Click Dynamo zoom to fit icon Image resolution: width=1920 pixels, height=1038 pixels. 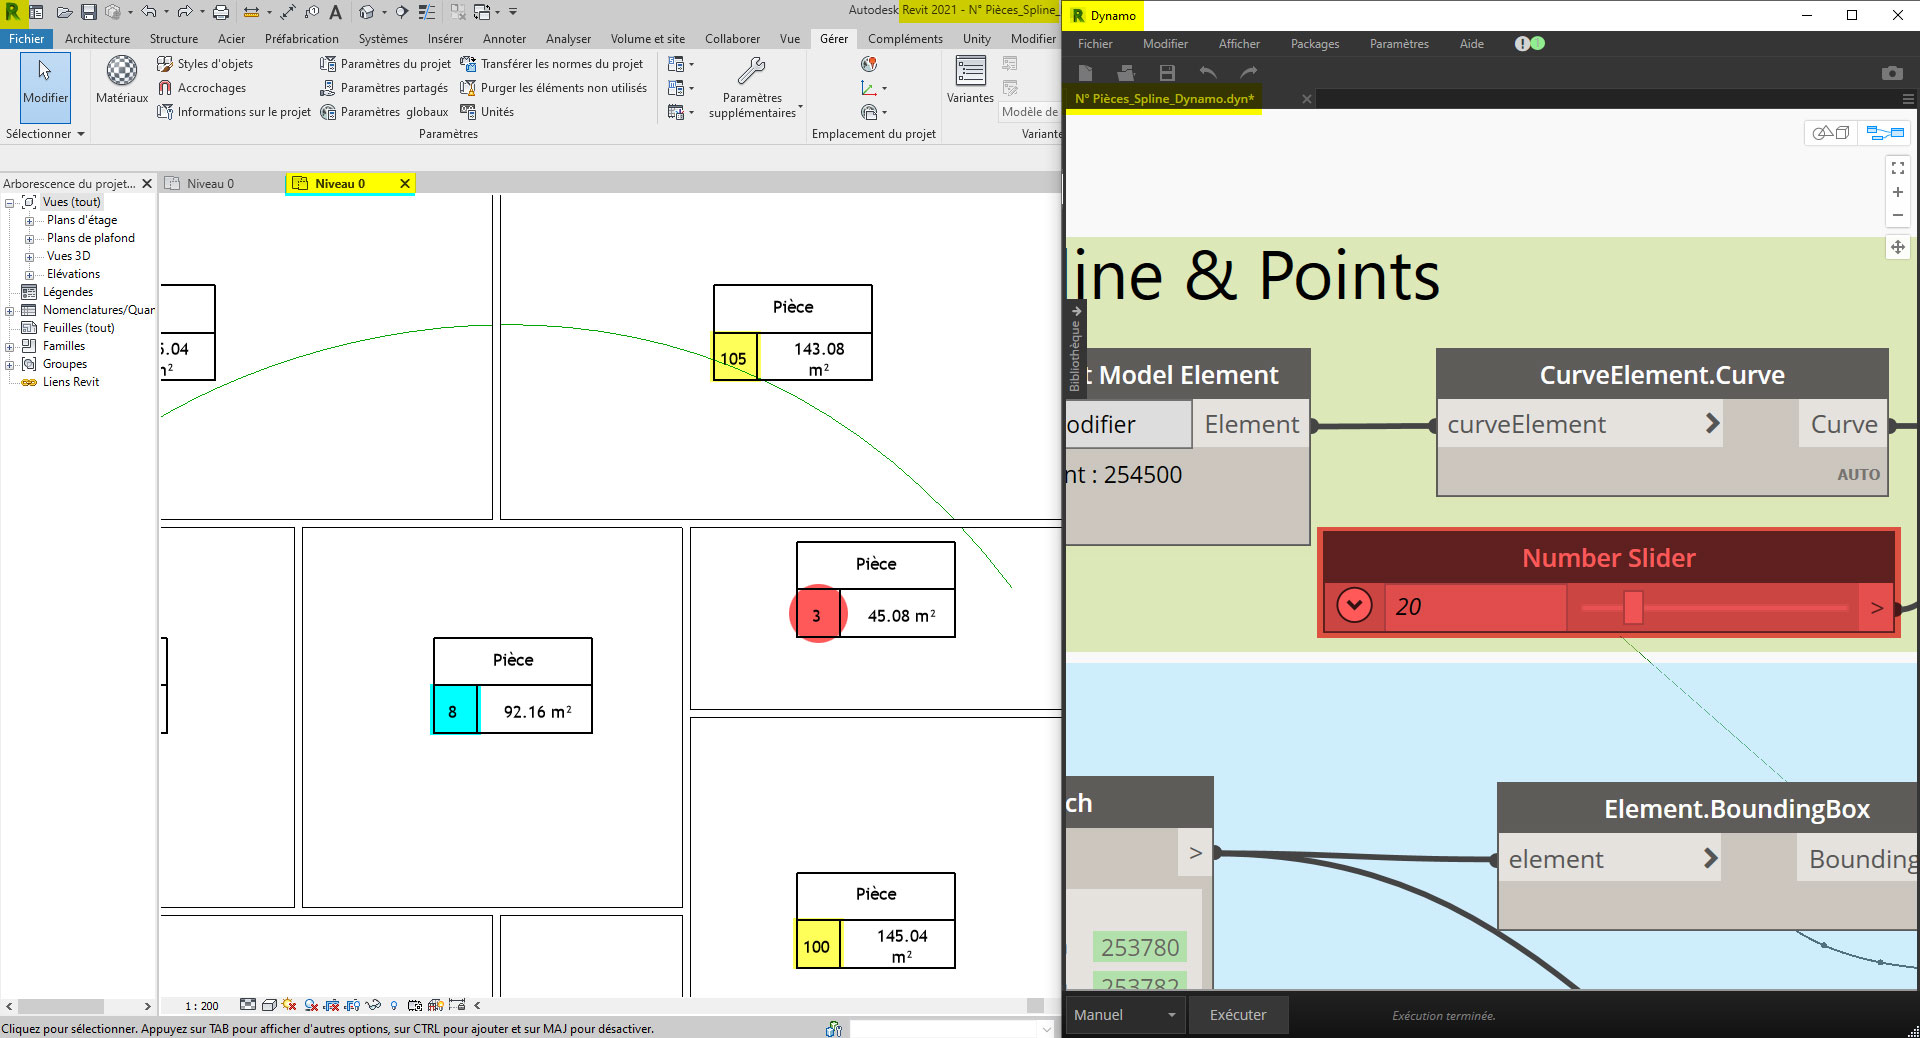click(1897, 168)
